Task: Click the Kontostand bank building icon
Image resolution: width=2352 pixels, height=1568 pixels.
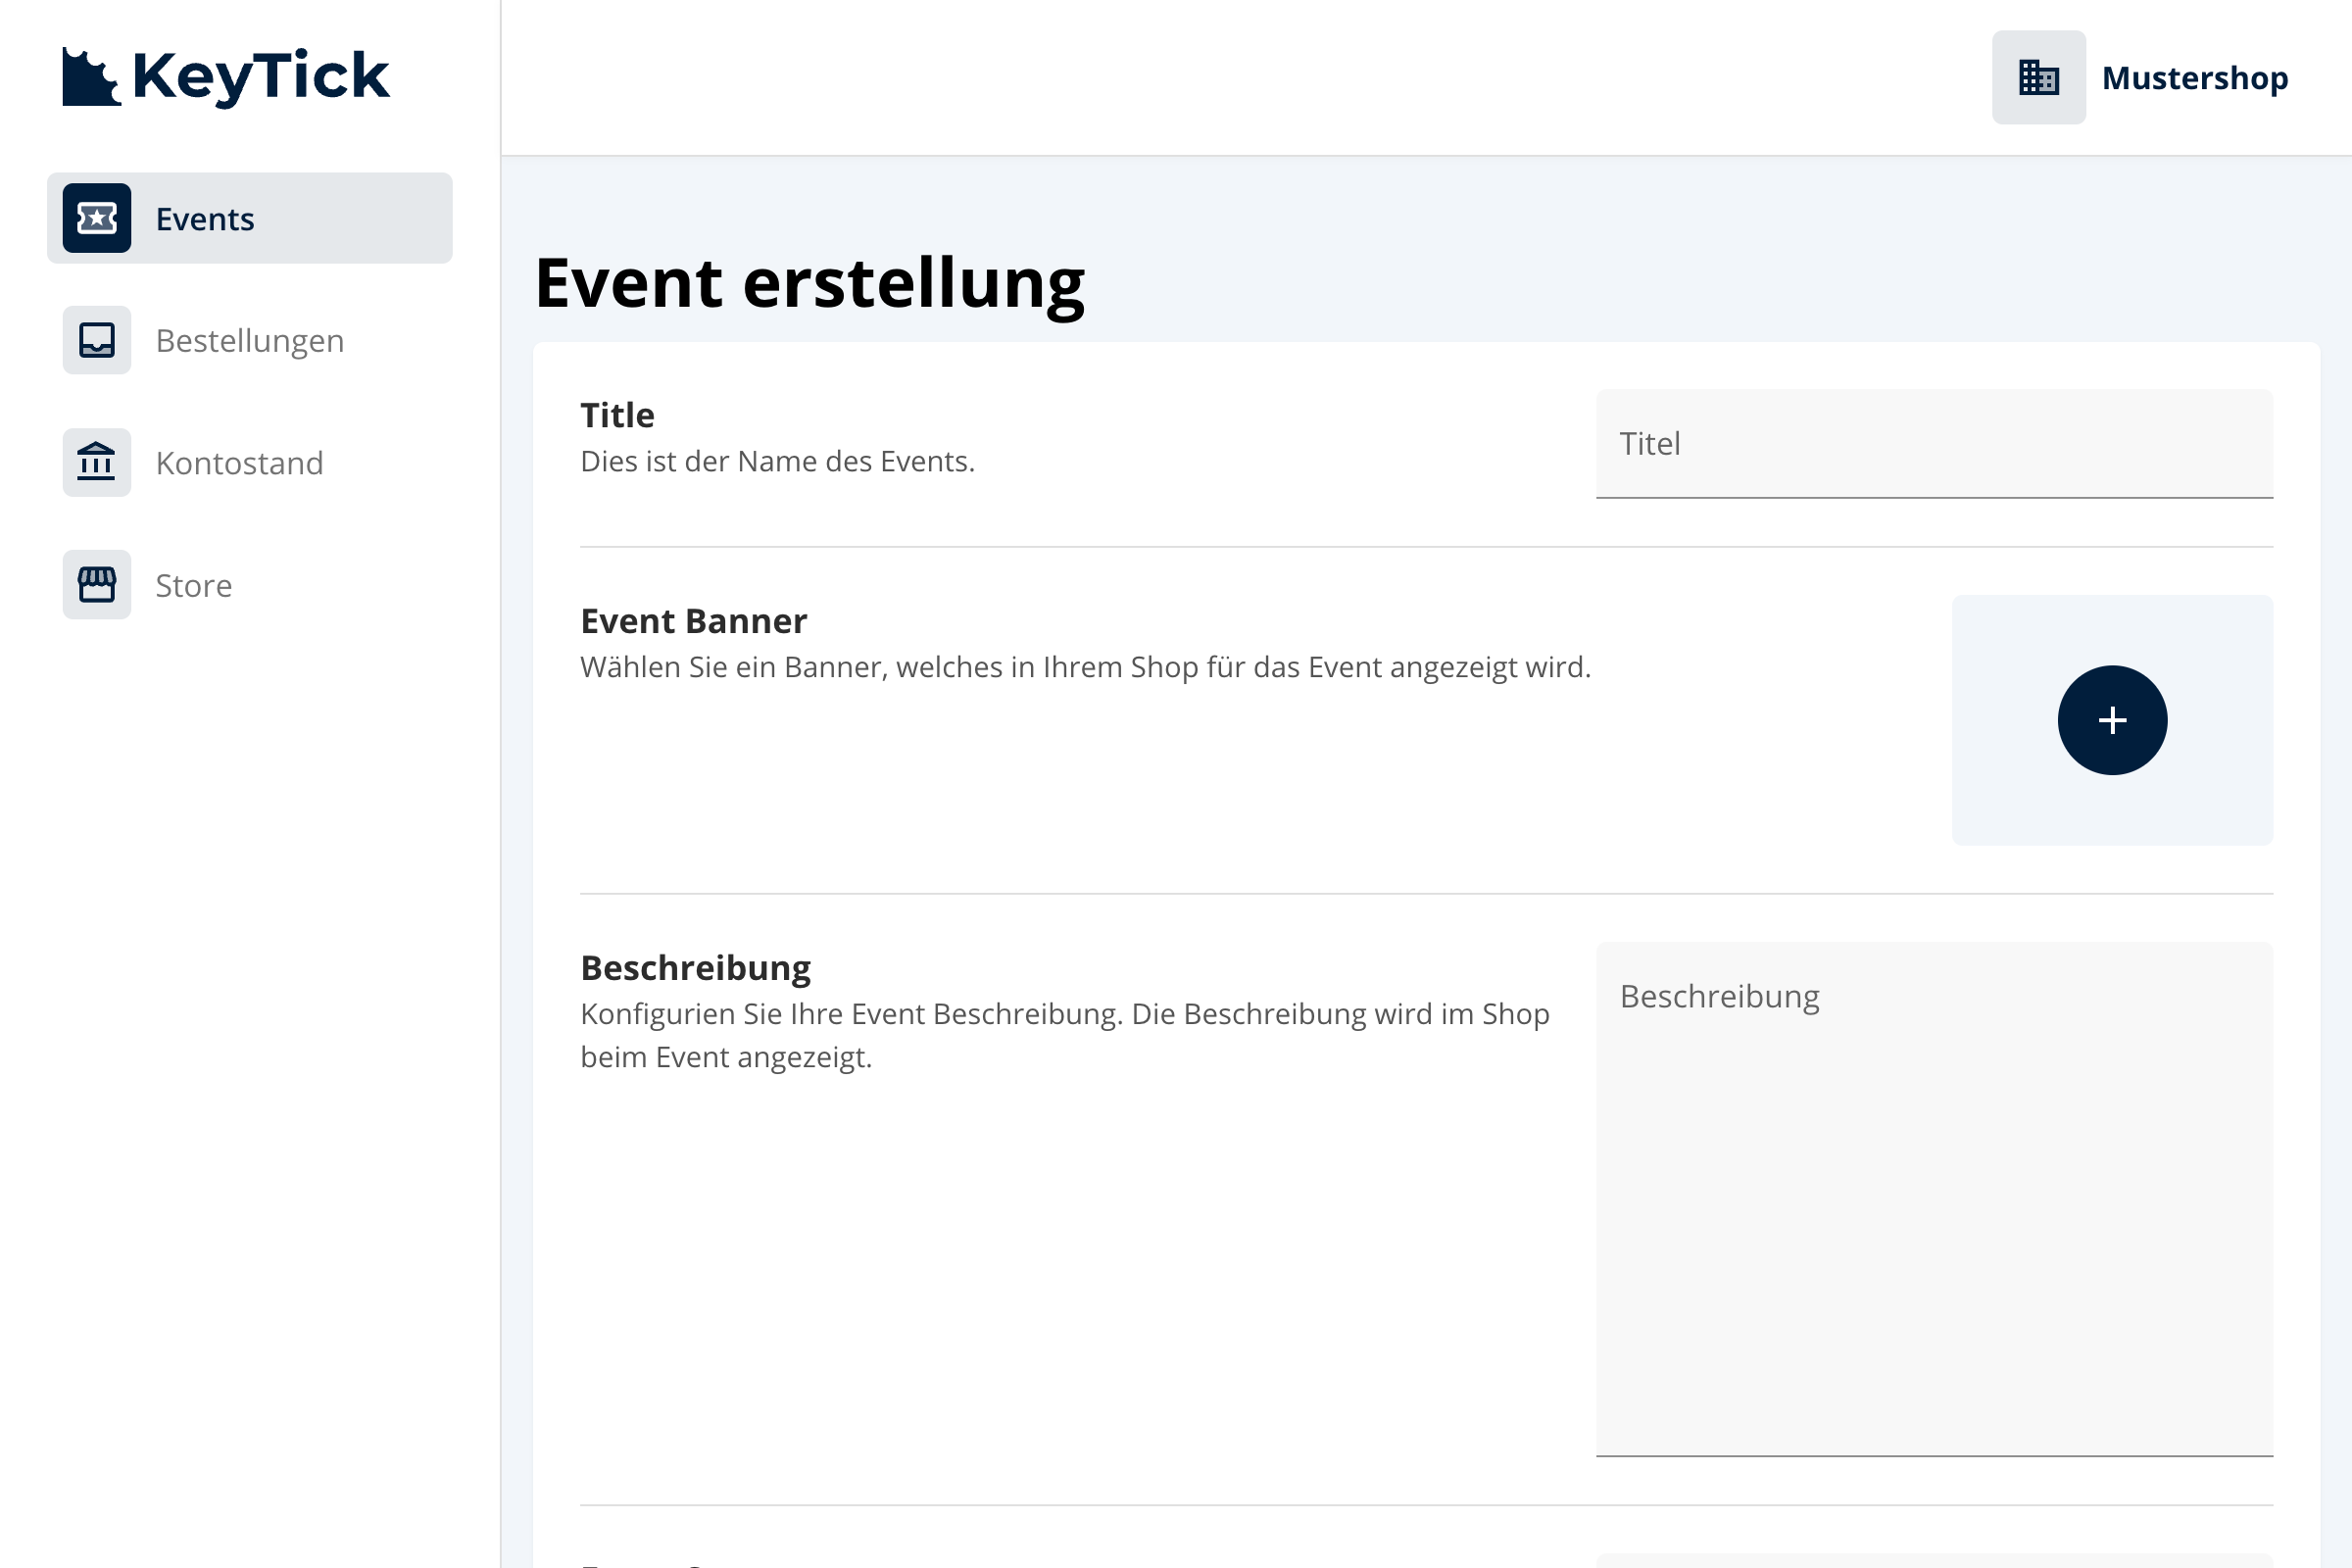Action: pyautogui.click(x=97, y=463)
